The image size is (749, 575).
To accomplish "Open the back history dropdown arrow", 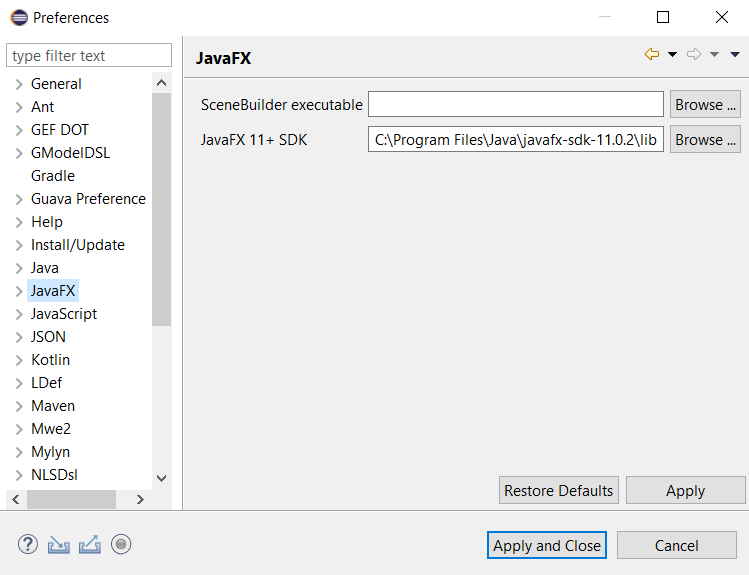I will pos(672,54).
